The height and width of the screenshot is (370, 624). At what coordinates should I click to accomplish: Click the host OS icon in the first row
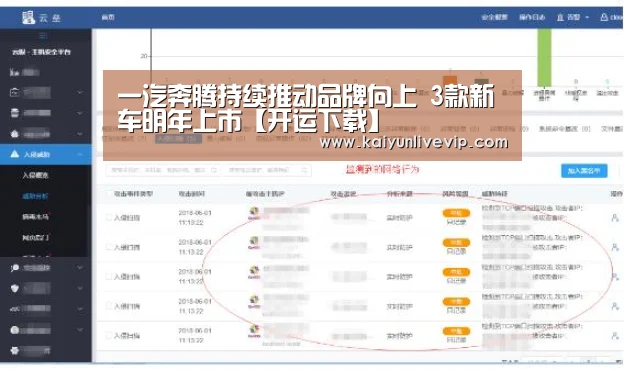pyautogui.click(x=254, y=213)
